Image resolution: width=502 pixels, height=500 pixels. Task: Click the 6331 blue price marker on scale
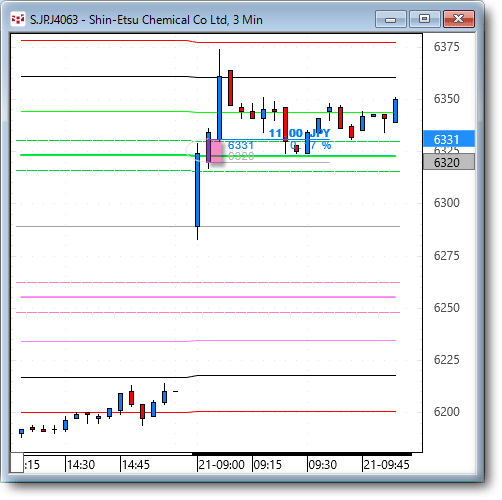click(x=449, y=138)
